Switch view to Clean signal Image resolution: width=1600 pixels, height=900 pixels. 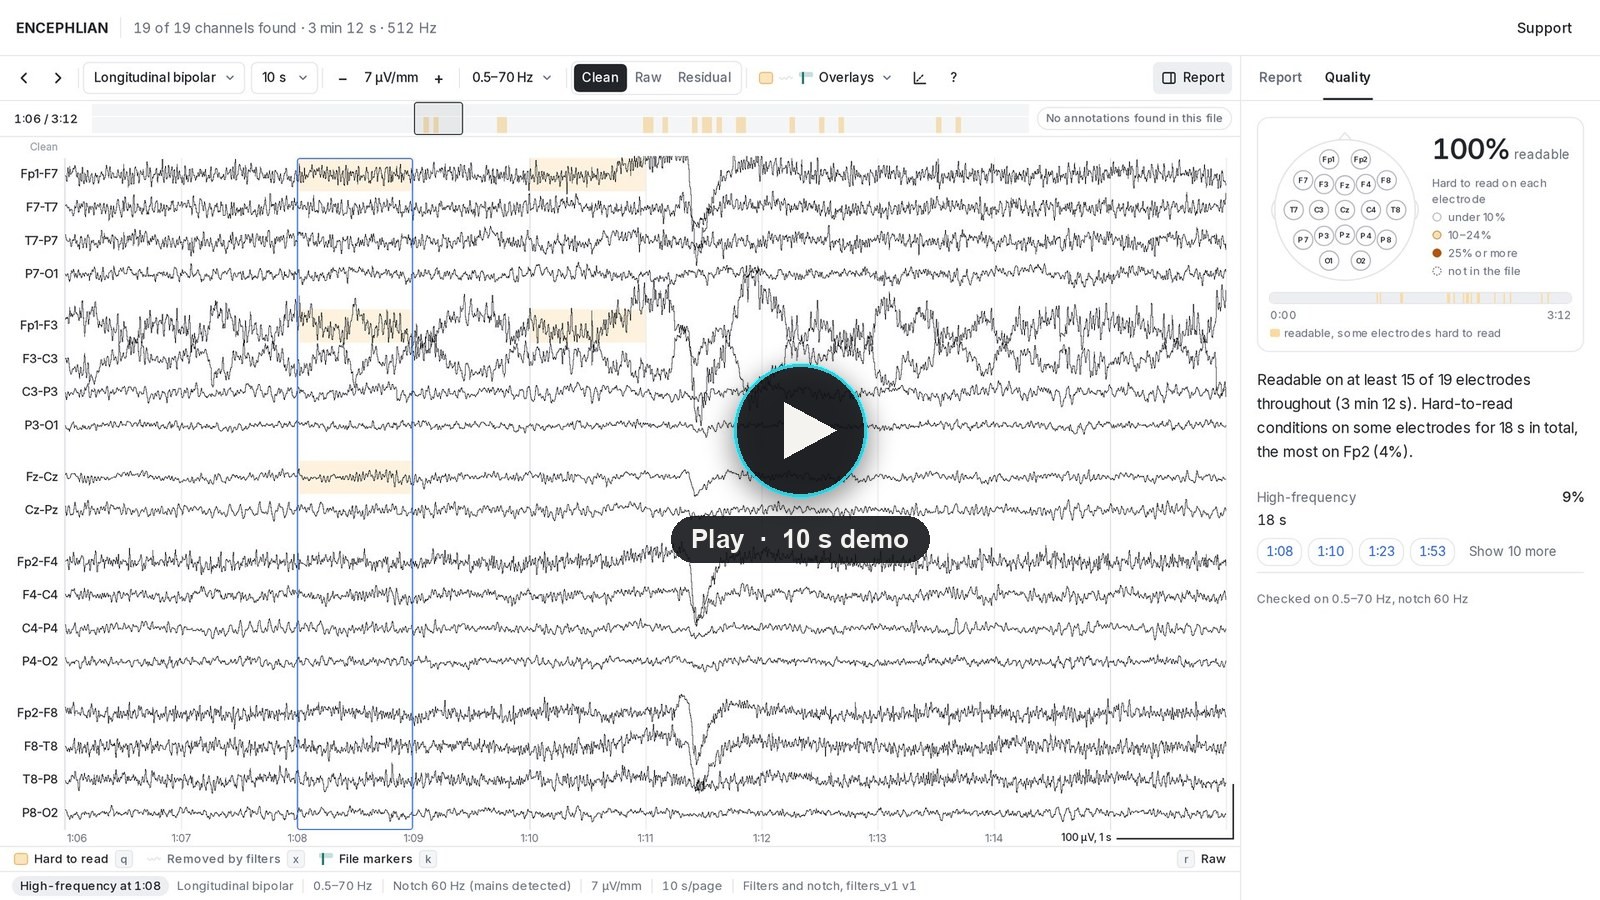pyautogui.click(x=600, y=78)
